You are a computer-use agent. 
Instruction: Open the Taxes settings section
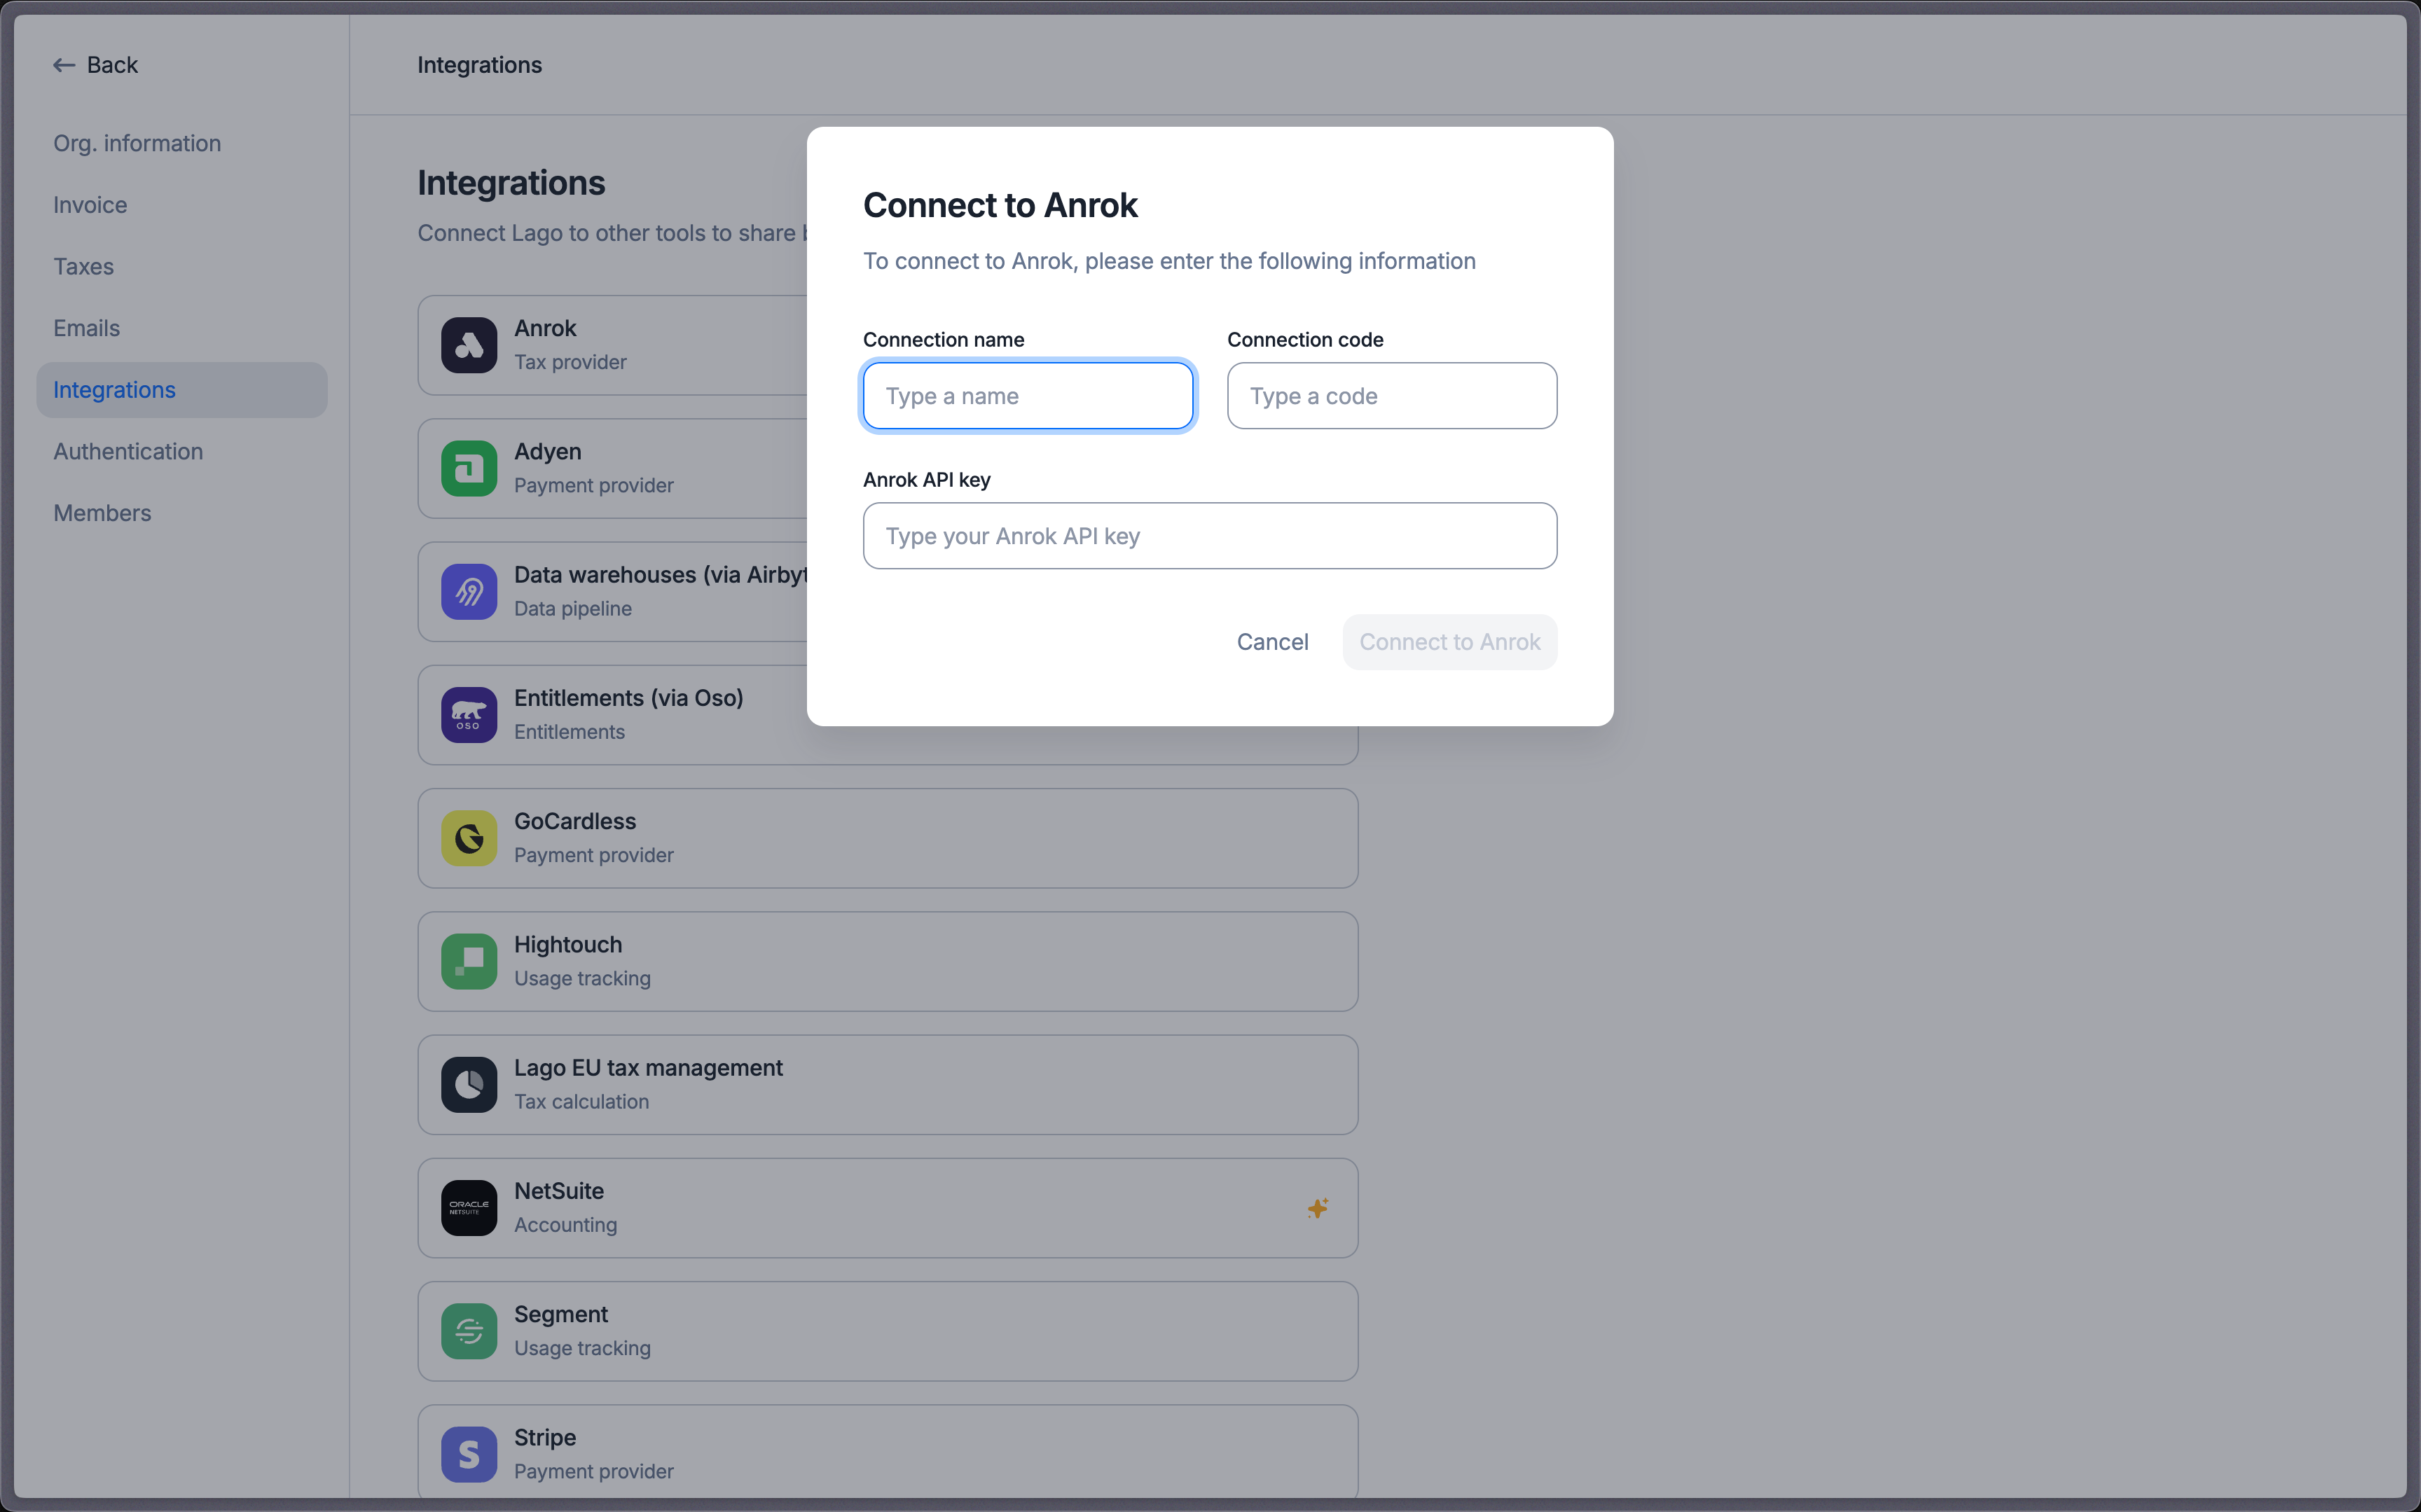pos(182,266)
